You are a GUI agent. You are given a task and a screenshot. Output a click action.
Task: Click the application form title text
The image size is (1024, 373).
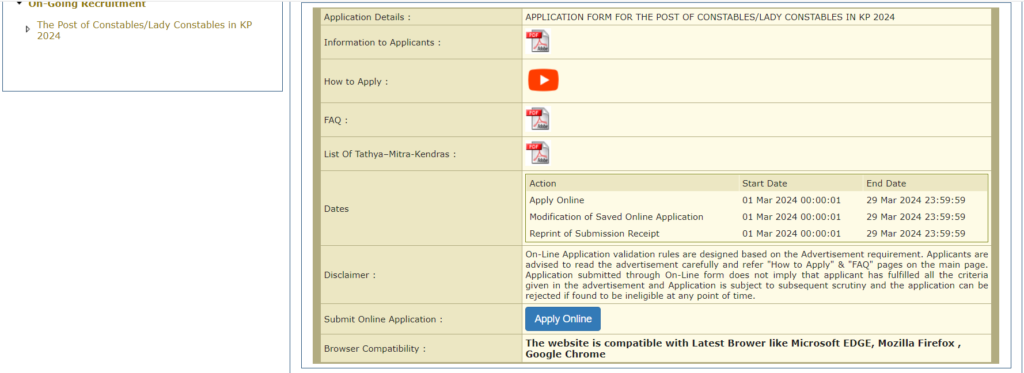[710, 17]
